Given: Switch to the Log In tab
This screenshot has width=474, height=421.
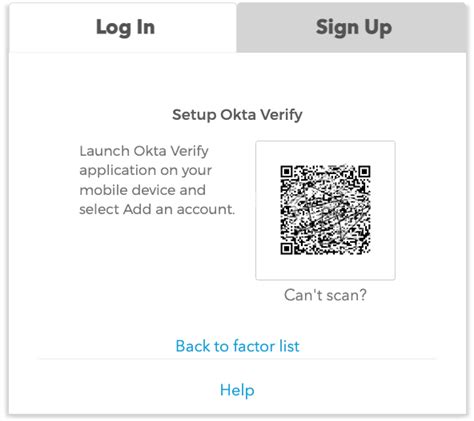Looking at the screenshot, I should (x=123, y=28).
